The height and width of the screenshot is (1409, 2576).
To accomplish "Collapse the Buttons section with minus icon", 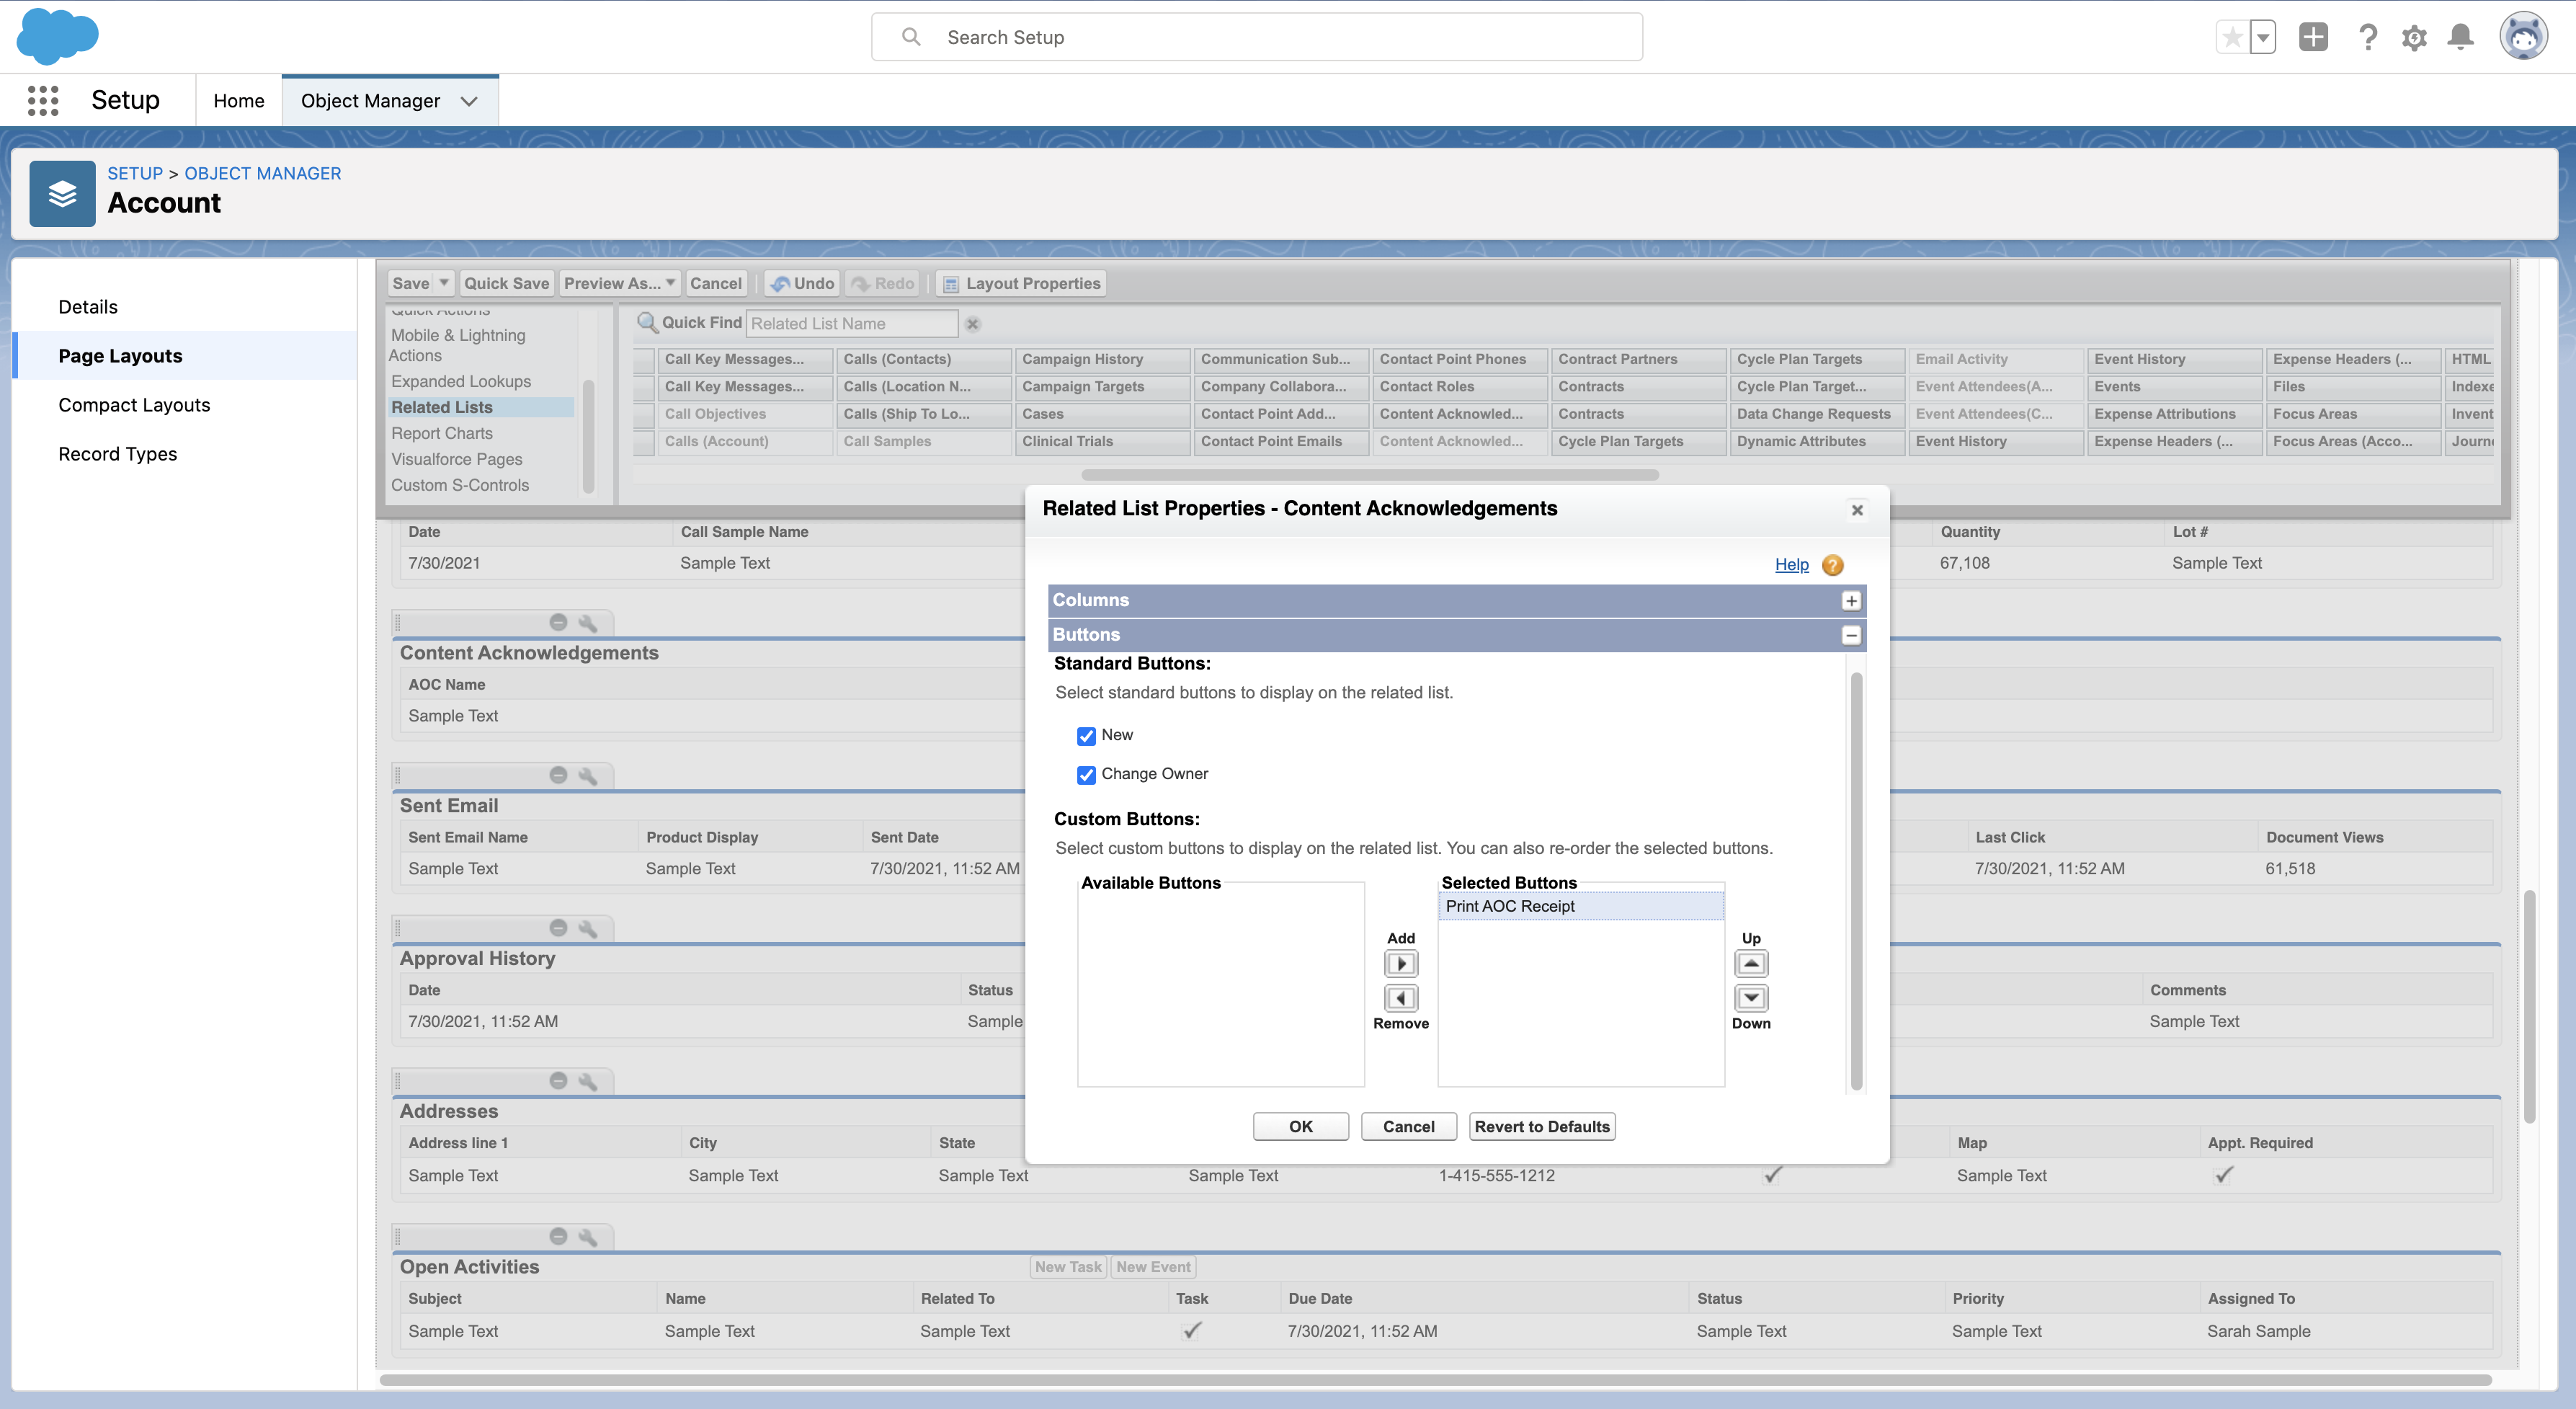I will 1851,635.
